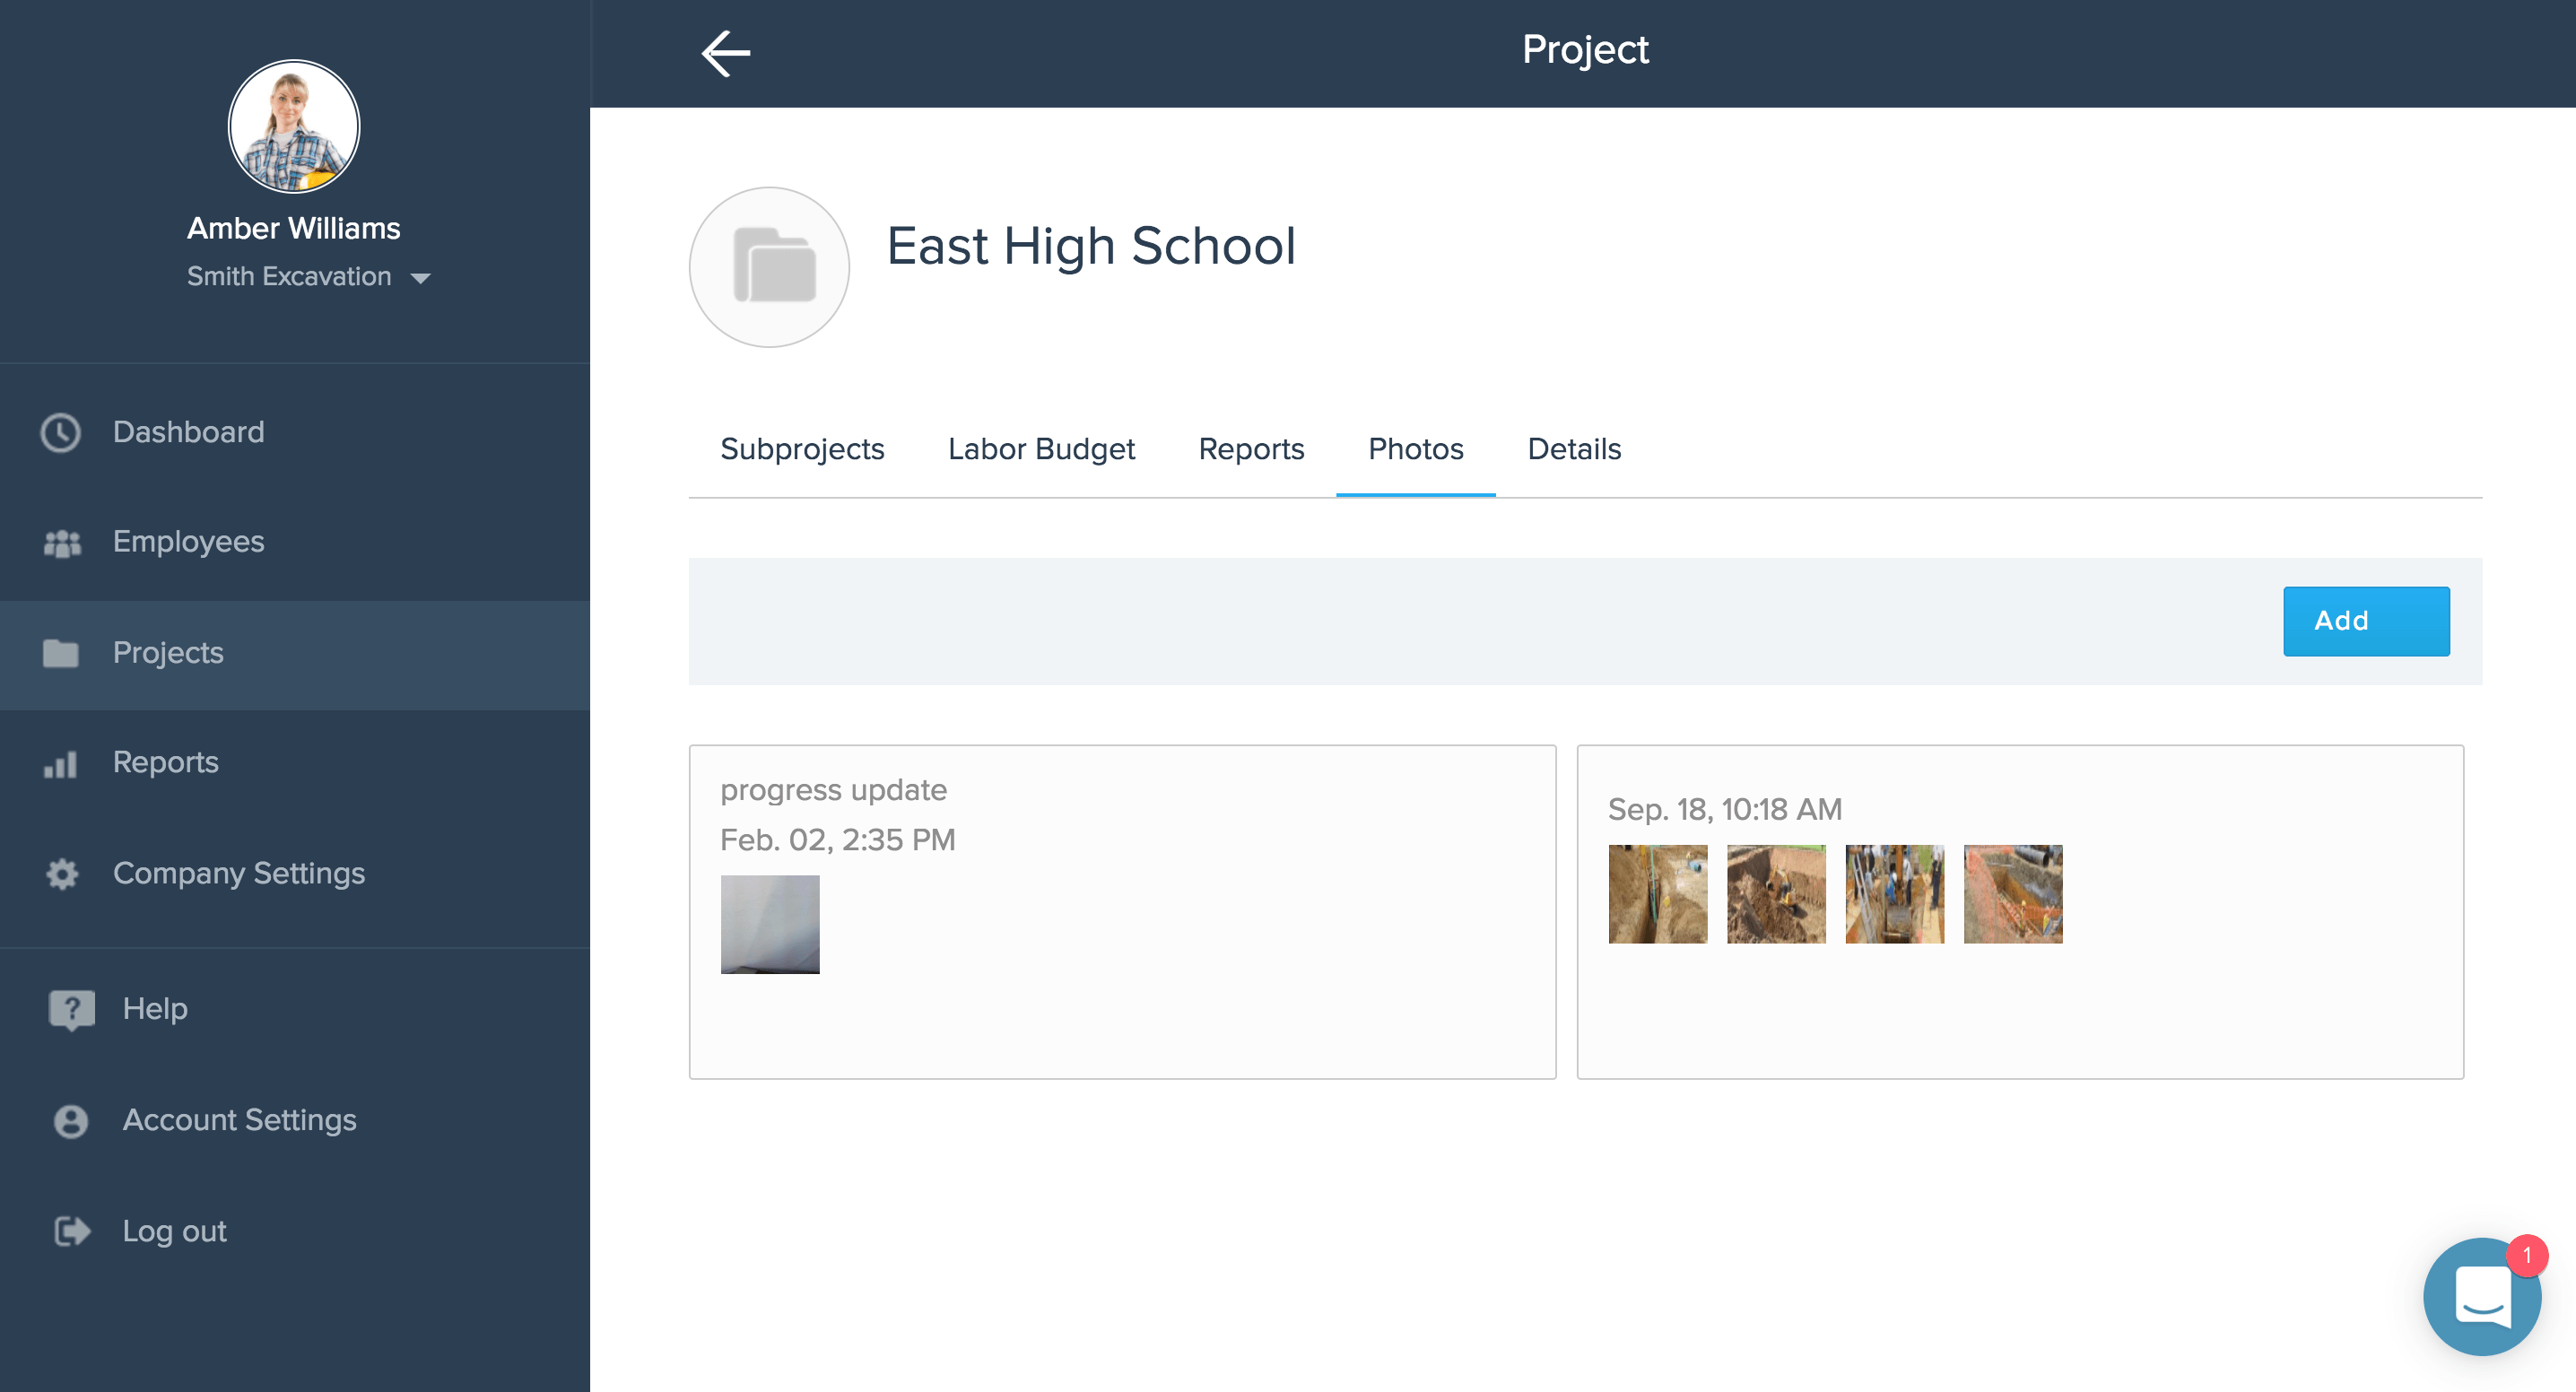
Task: Click the Help question mark icon
Action: tap(72, 1010)
